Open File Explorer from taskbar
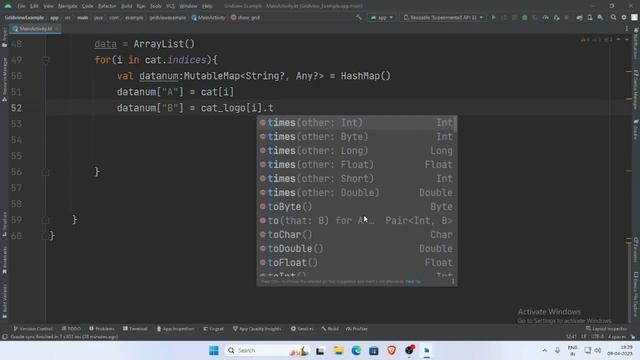This screenshot has height=360, width=640. [x=338, y=351]
